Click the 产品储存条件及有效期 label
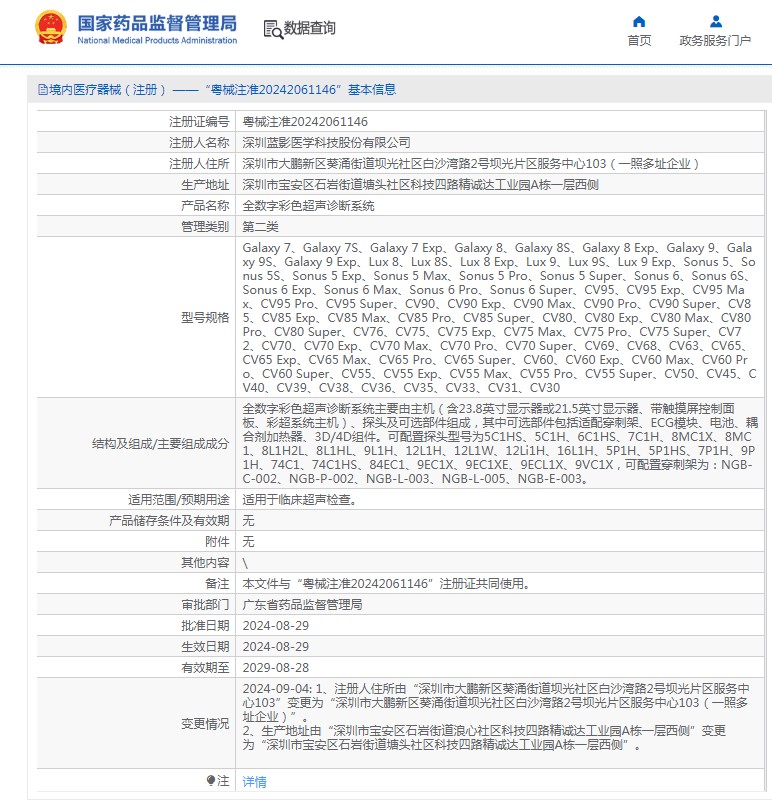This screenshot has height=809, width=772. tap(169, 521)
